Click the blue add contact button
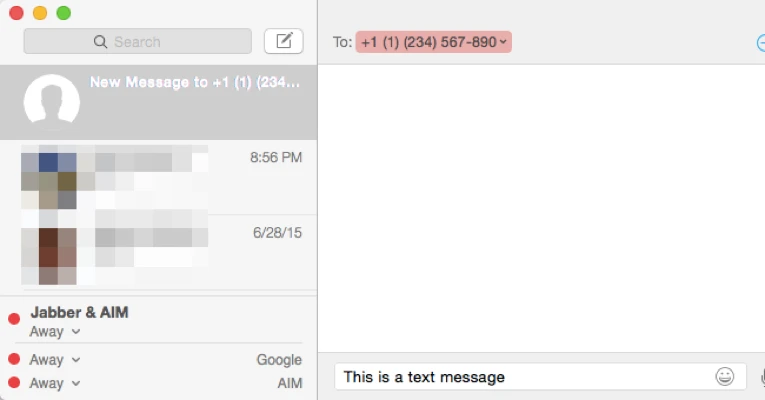Image resolution: width=765 pixels, height=400 pixels. tap(761, 42)
